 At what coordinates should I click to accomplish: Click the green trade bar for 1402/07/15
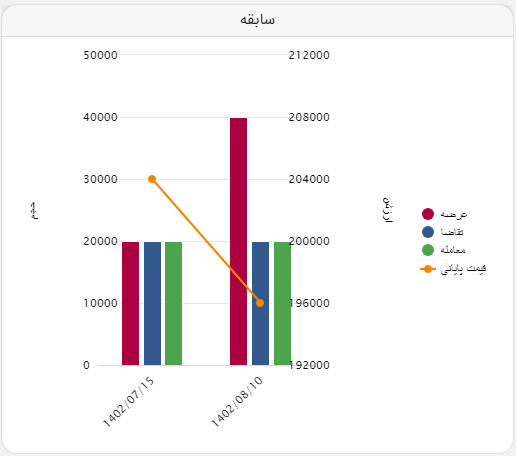[173, 303]
